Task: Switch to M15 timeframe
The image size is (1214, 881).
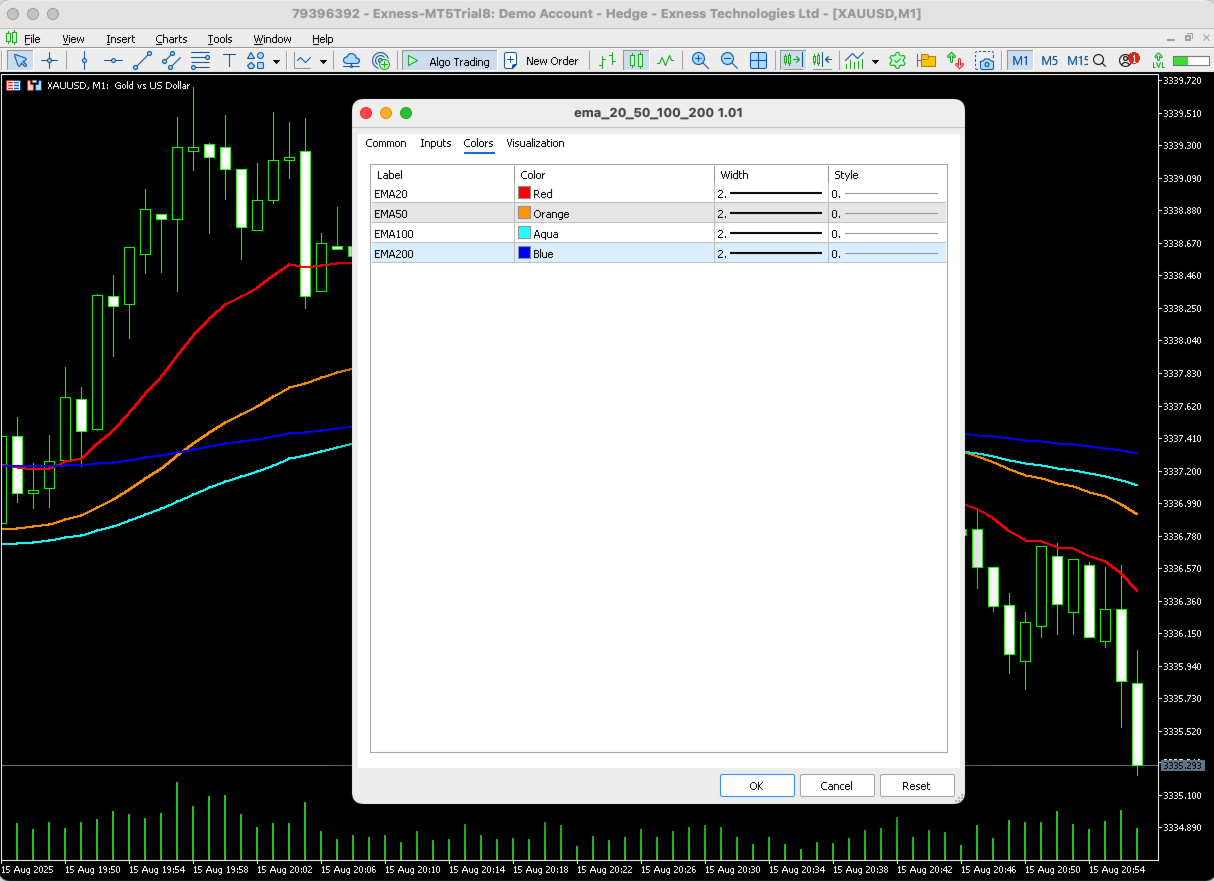Action: pos(1076,61)
